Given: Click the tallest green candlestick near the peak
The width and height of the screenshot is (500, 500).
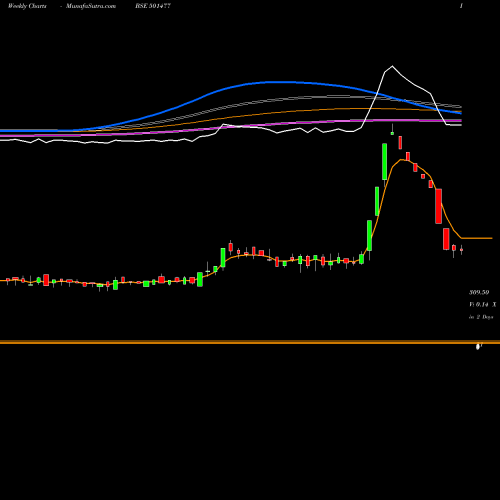Looking at the screenshot, I should [x=385, y=162].
